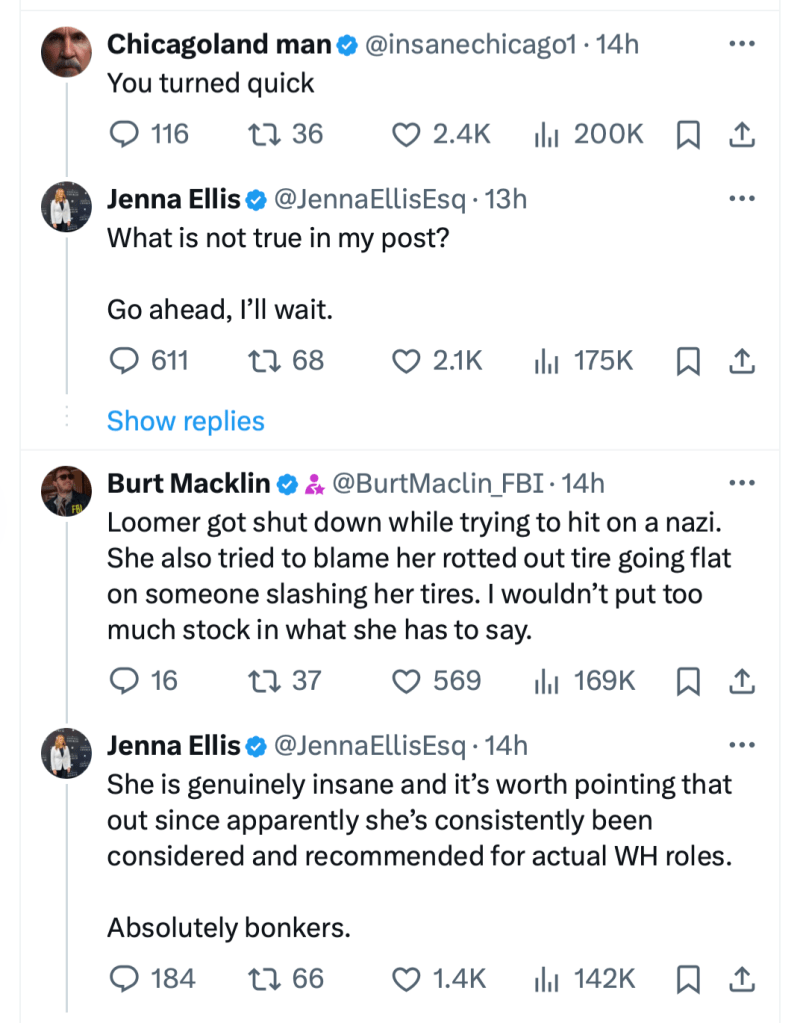Share Jenna Ellis's "What is not true" tweet
This screenshot has width=803, height=1023.
coord(742,361)
